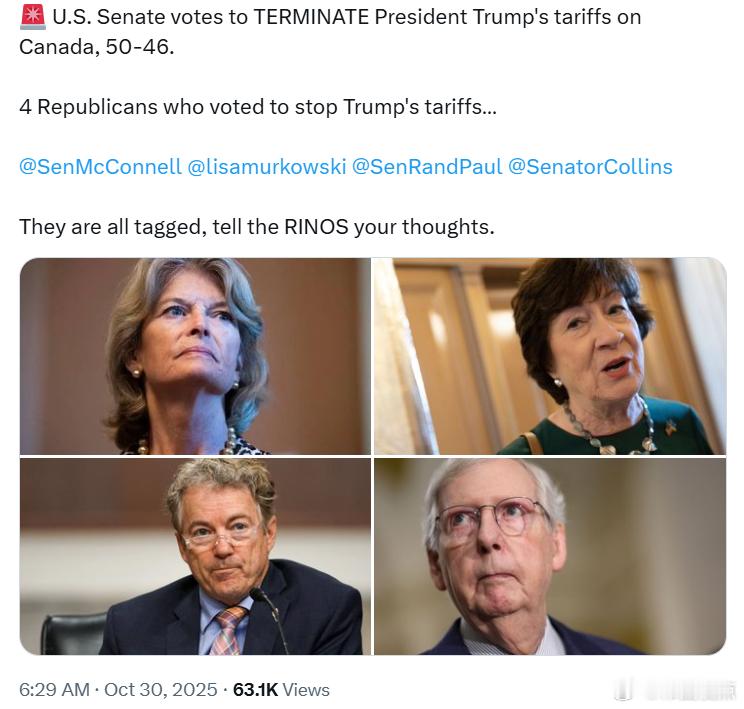Click the "Canada, 50-46." text

point(97,47)
